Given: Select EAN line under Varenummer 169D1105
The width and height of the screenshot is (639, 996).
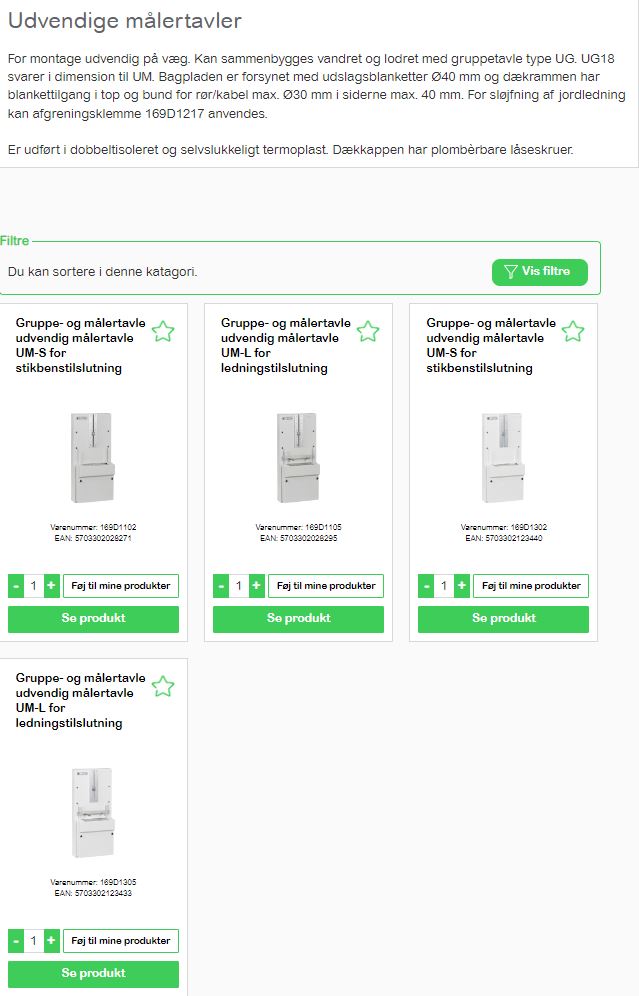Looking at the screenshot, I should tap(298, 538).
